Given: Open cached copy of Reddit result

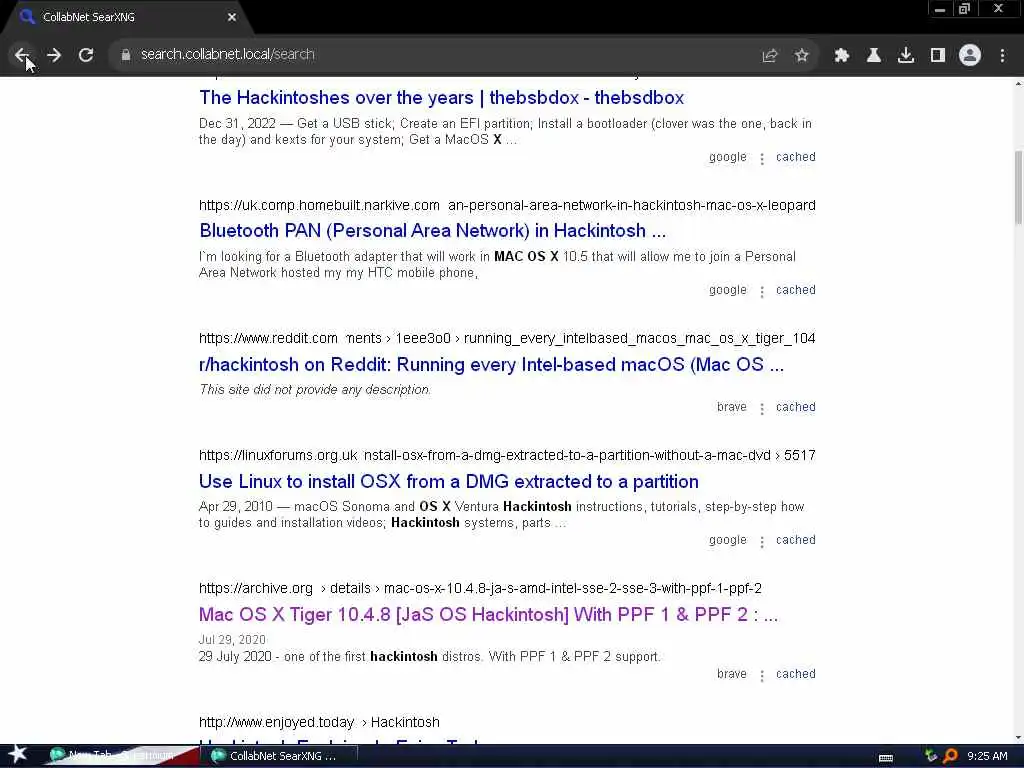Looking at the screenshot, I should [795, 407].
